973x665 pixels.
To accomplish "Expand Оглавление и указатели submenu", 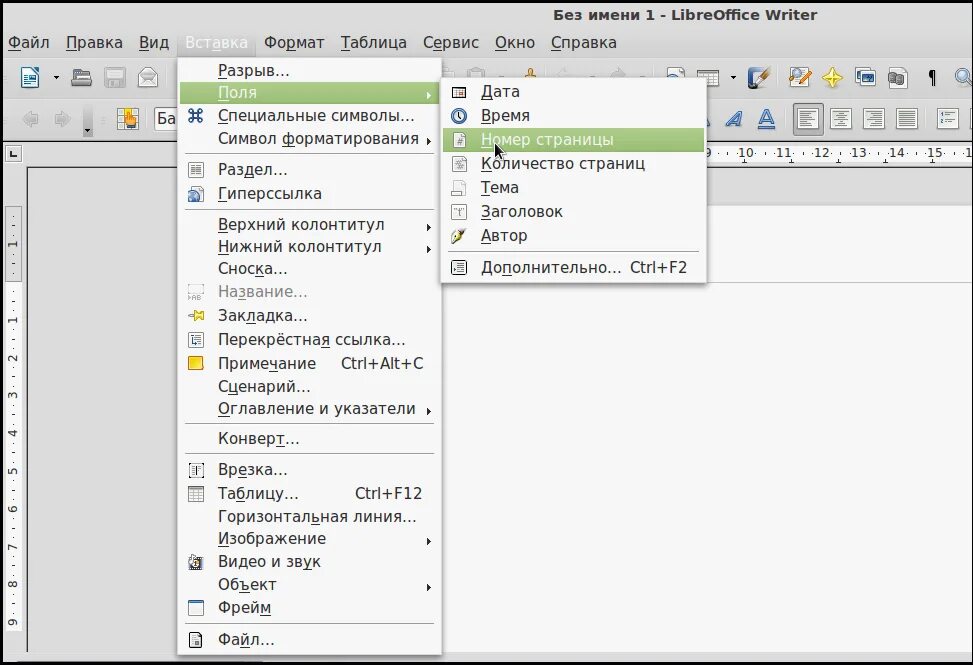I will coord(309,409).
